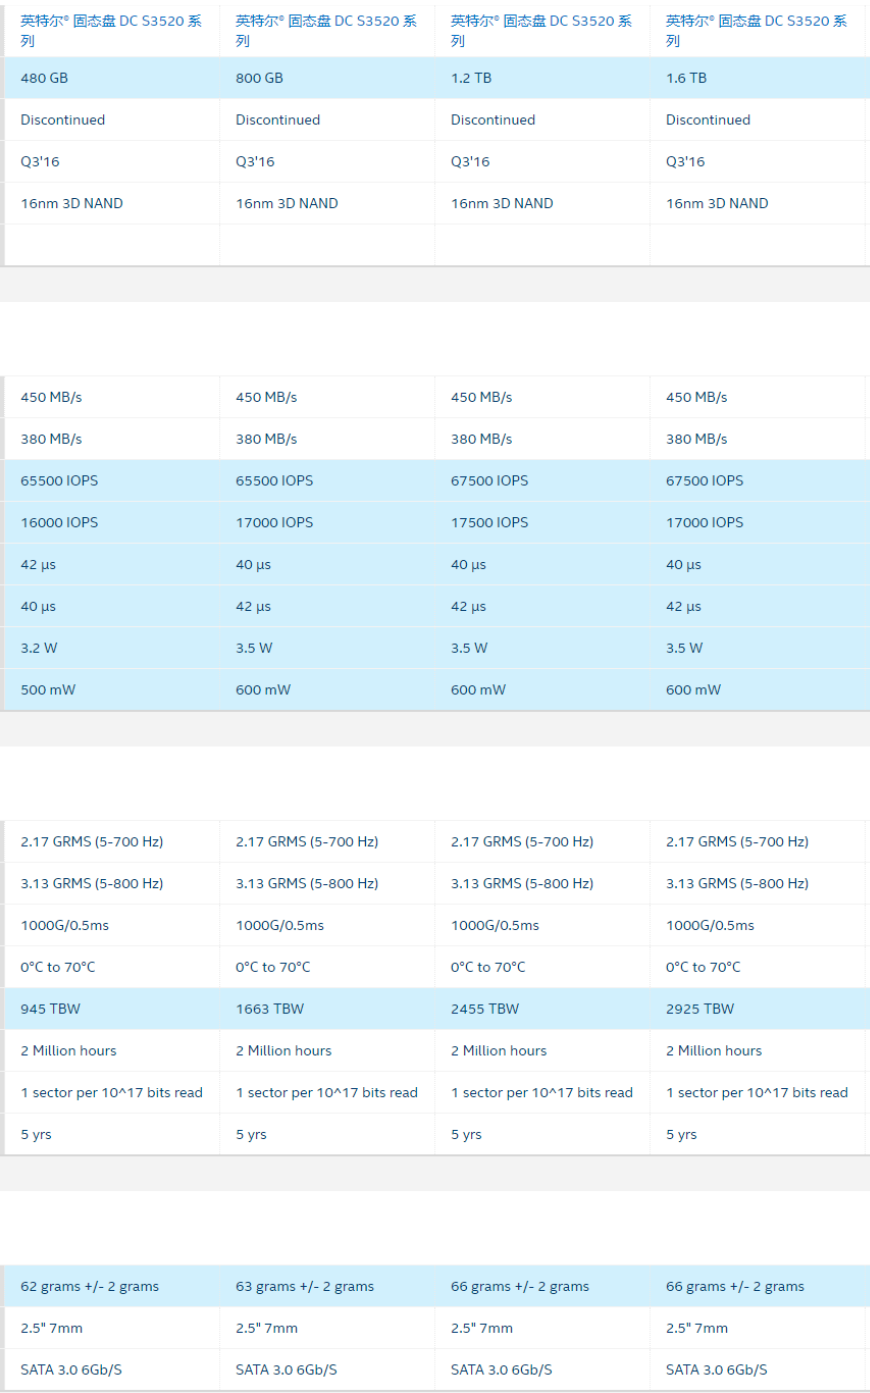
Task: Select Q3'16 in the 800 GB column
Action: [255, 162]
